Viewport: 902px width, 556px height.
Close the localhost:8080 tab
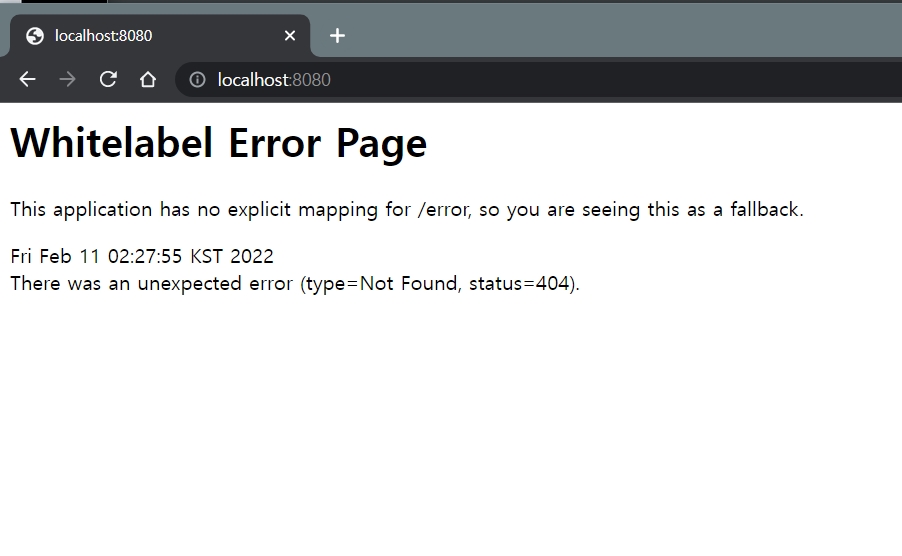[290, 36]
